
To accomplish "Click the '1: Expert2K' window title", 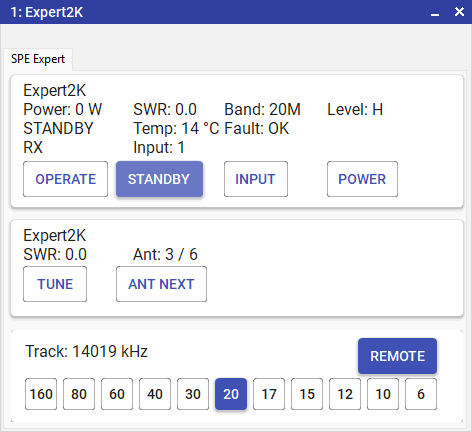I will pyautogui.click(x=47, y=12).
